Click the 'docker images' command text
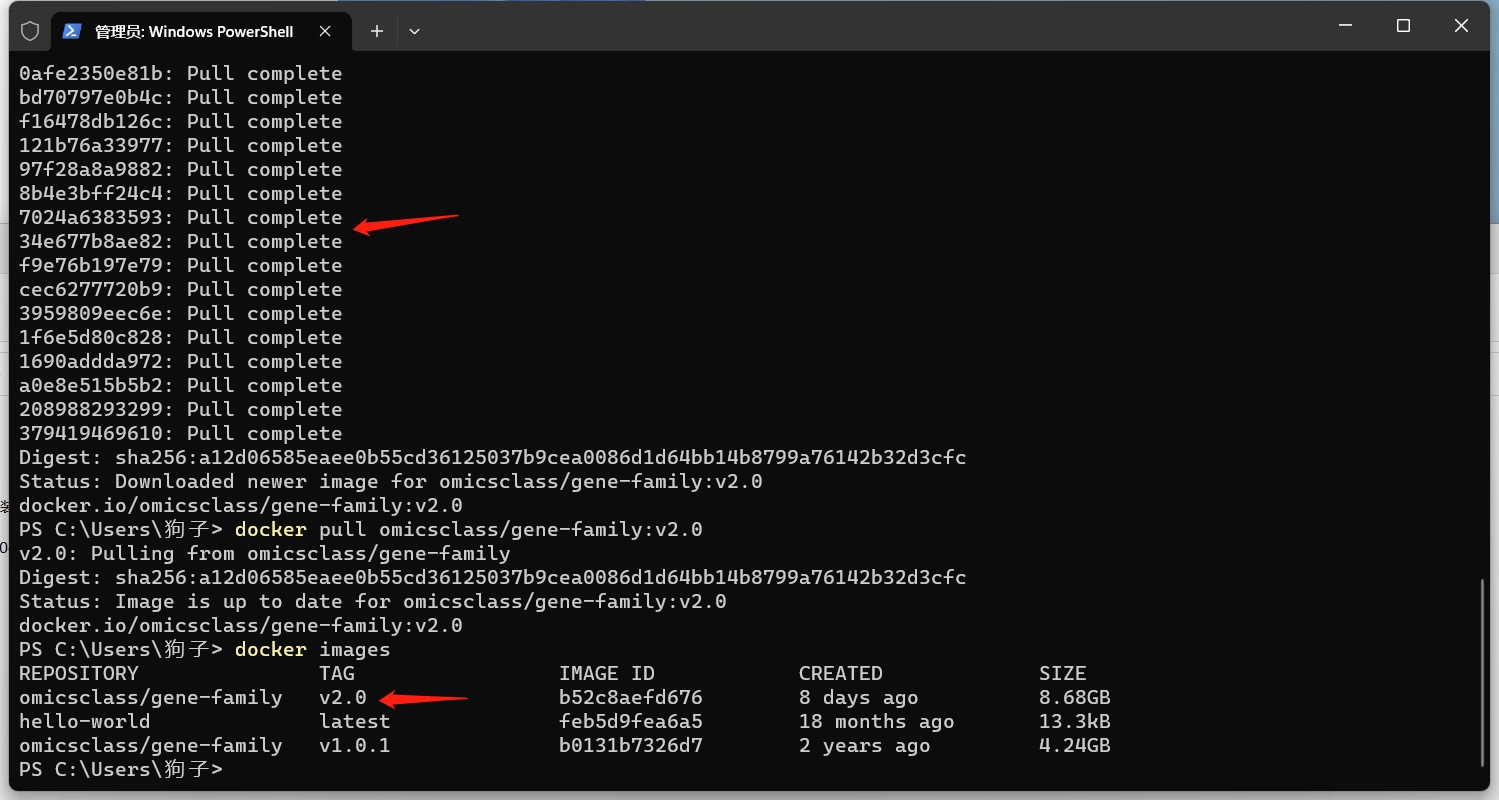Screen dimensions: 1499x800 [313, 650]
